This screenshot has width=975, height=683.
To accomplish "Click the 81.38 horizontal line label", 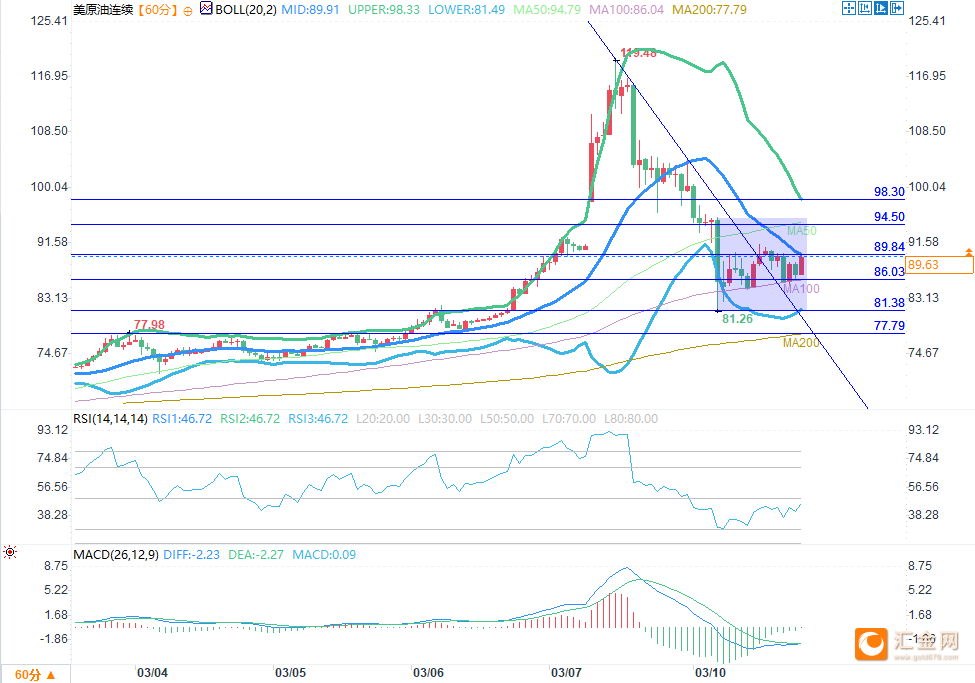I will tap(889, 303).
